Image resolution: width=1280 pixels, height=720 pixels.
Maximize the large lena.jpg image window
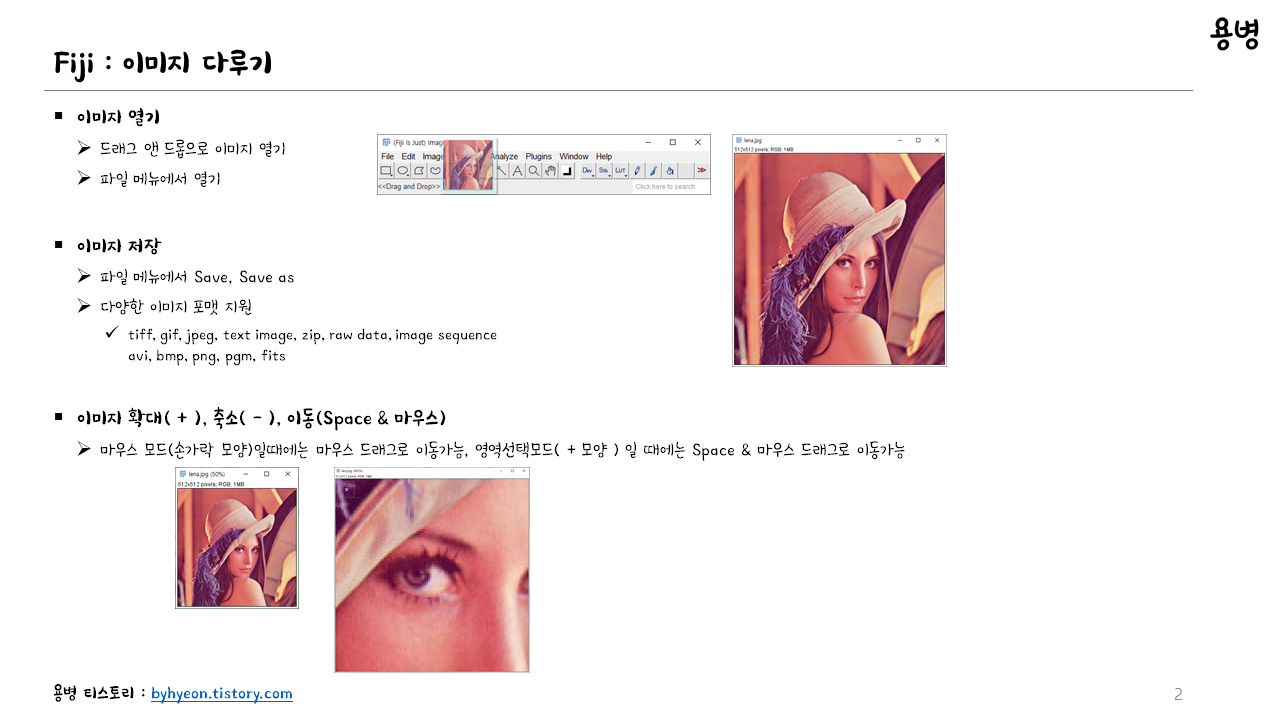click(x=918, y=141)
